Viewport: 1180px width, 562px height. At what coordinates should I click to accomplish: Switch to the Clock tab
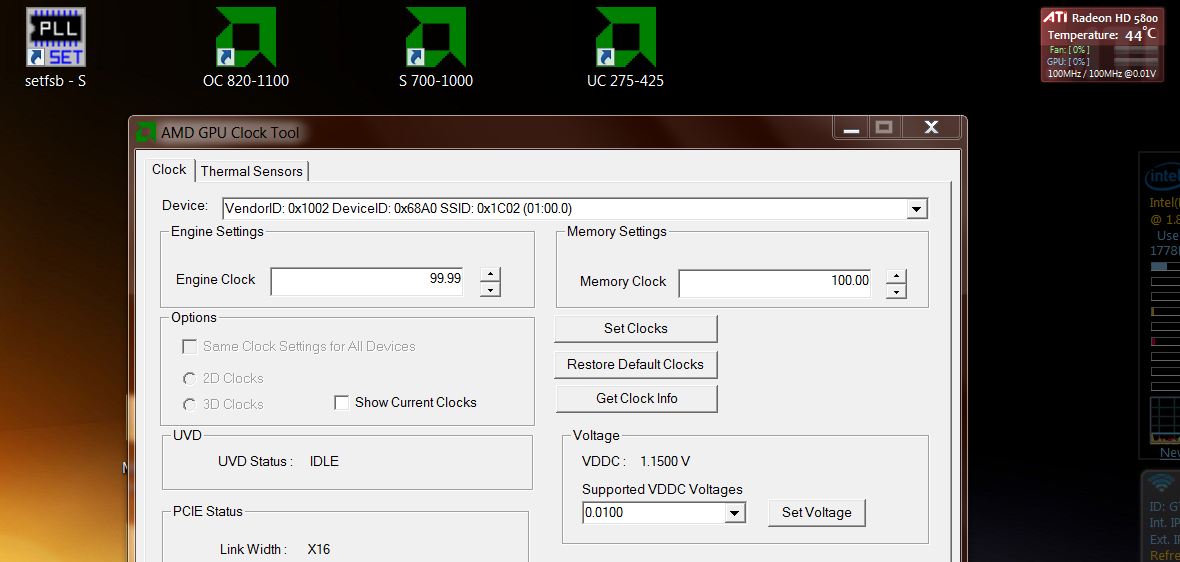(x=169, y=169)
